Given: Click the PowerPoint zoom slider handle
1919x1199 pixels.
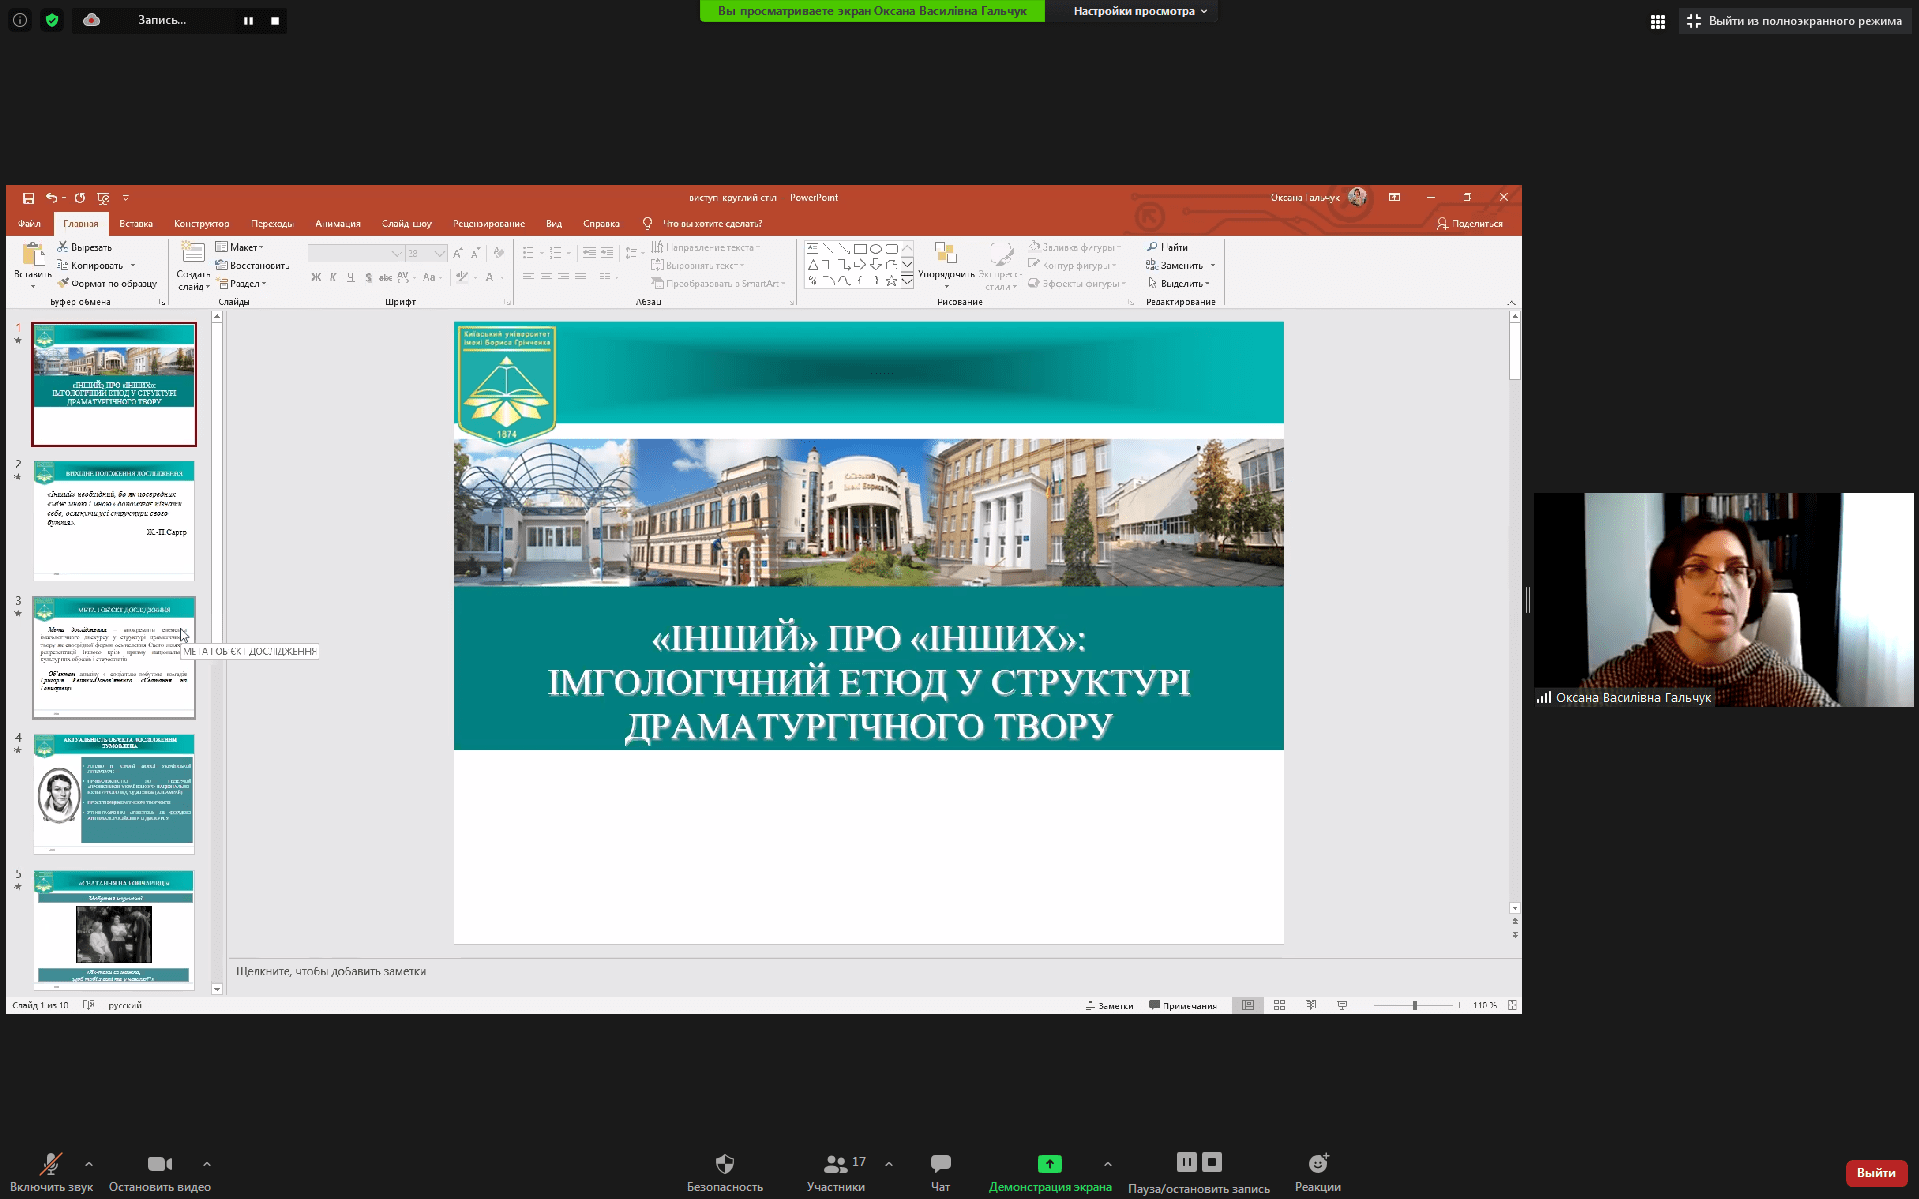Looking at the screenshot, I should pos(1414,1005).
